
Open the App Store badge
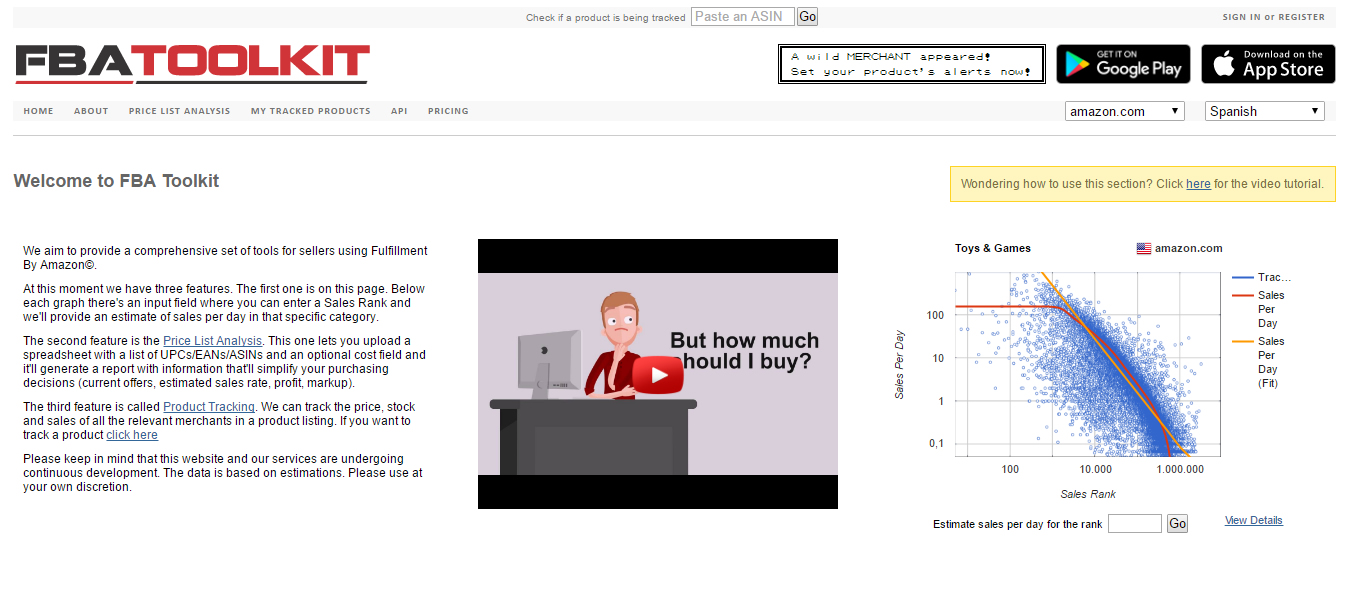click(x=1268, y=64)
